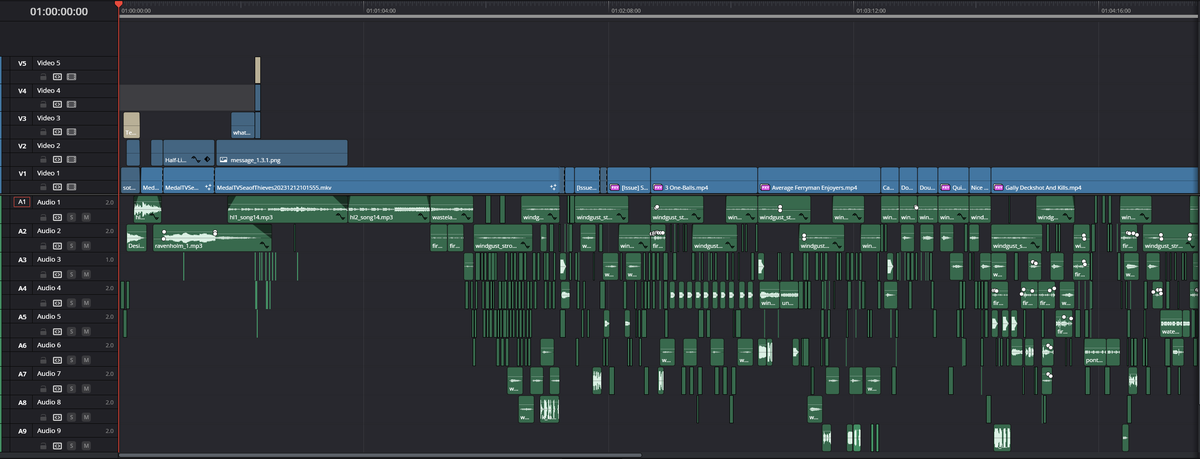
Task: Click the V2 track destination label
Action: (22, 146)
